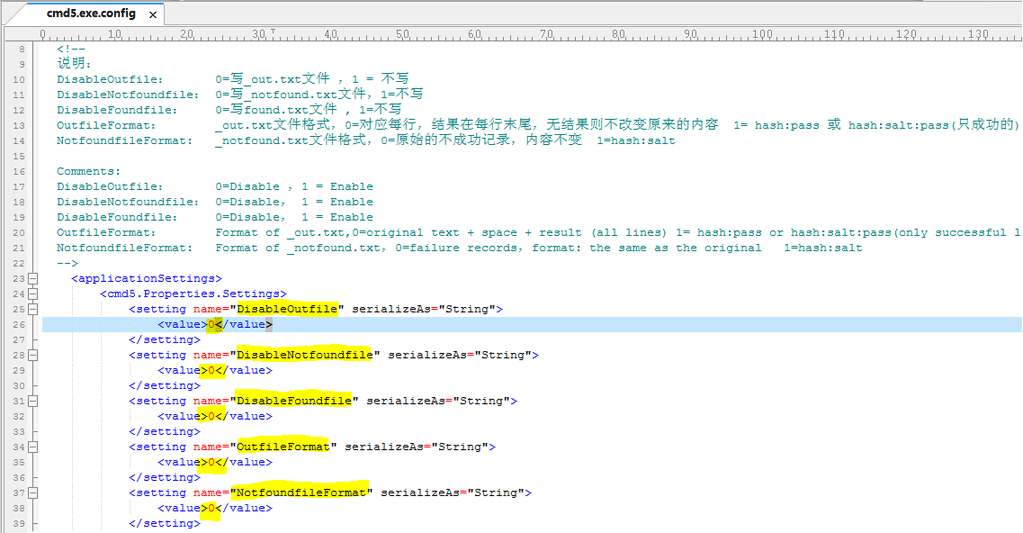This screenshot has width=1023, height=533.
Task: Click the highlighted OutfileFormat name
Action: (x=282, y=447)
